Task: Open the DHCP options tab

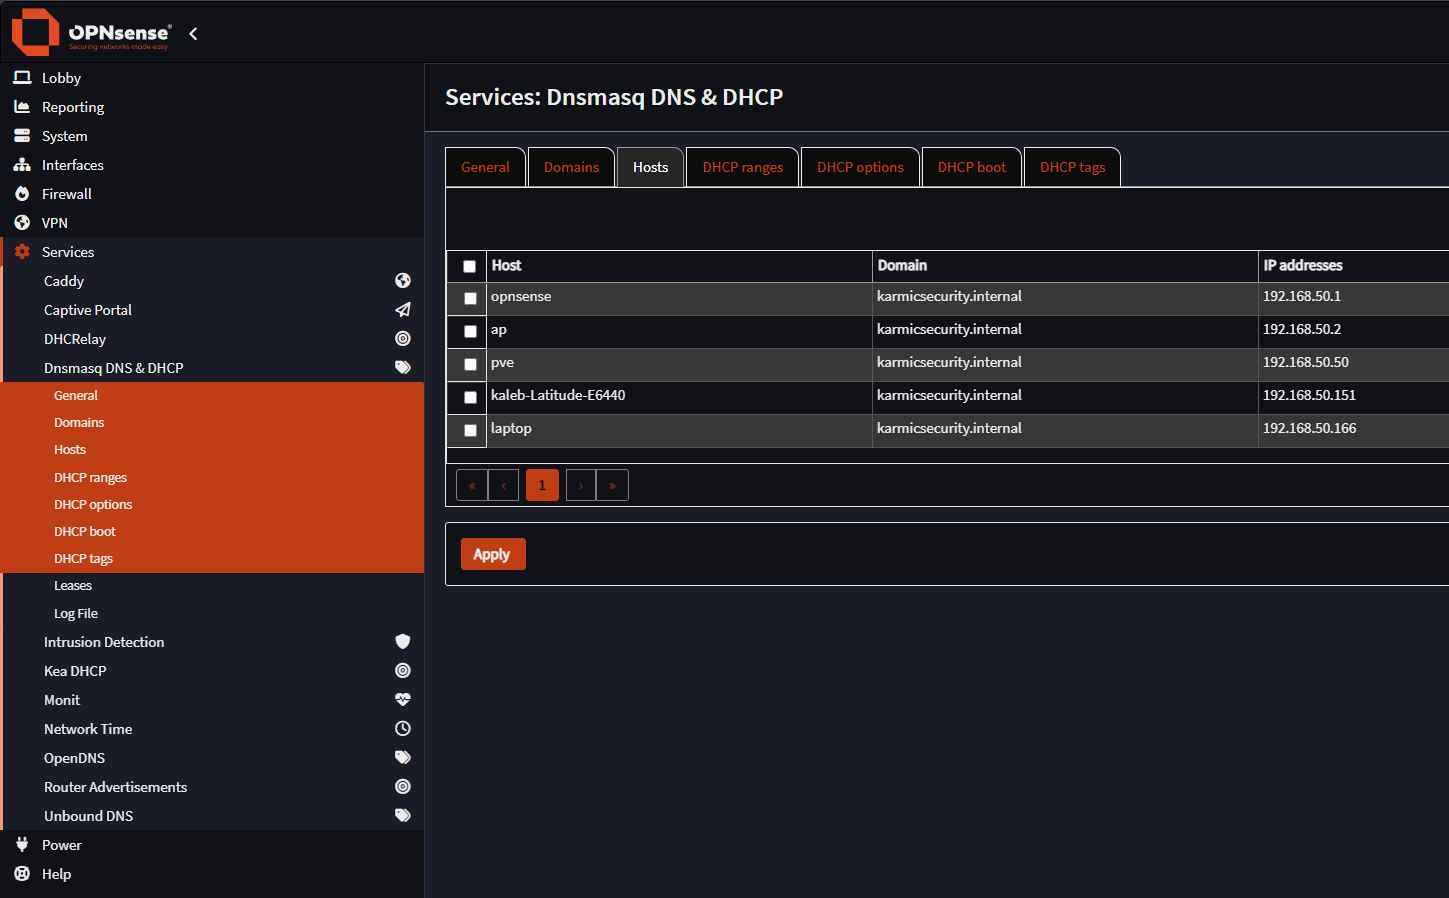Action: coord(860,167)
